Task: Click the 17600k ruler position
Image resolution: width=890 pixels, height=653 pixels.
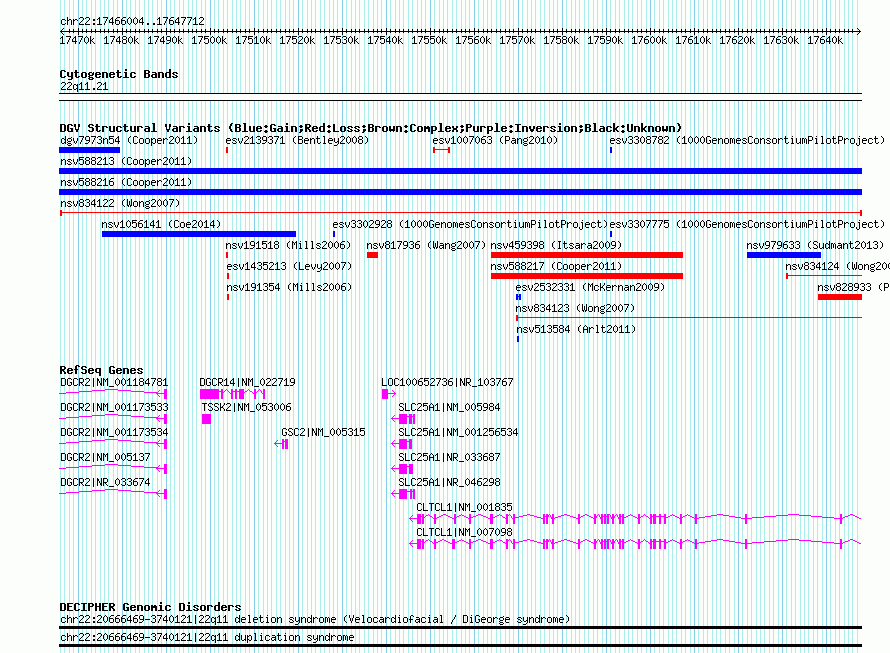Action: (x=649, y=40)
